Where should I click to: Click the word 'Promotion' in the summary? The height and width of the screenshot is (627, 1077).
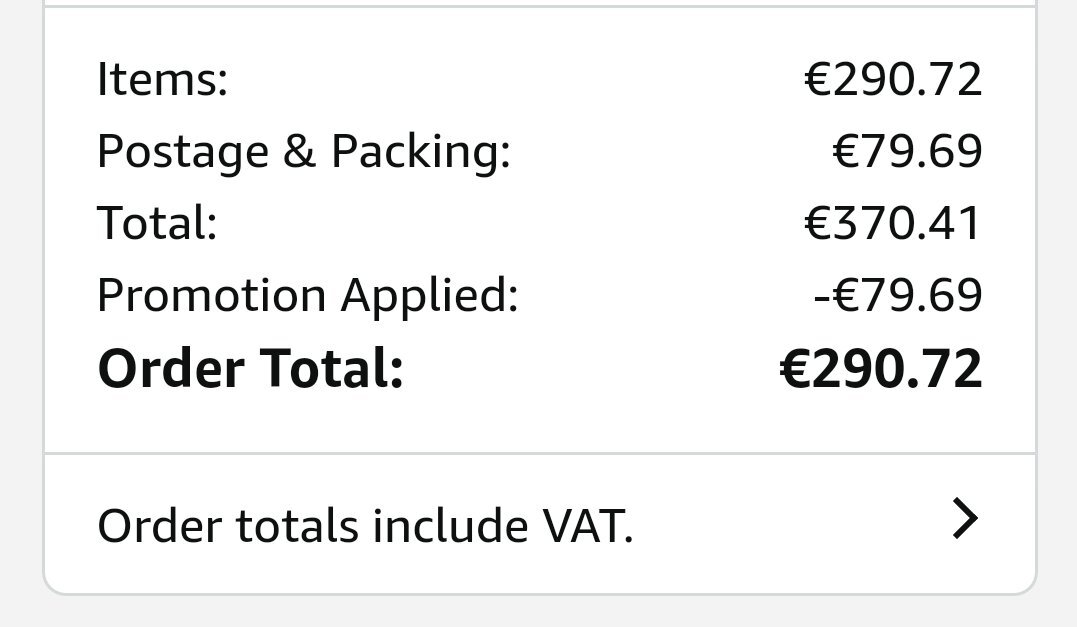point(212,295)
